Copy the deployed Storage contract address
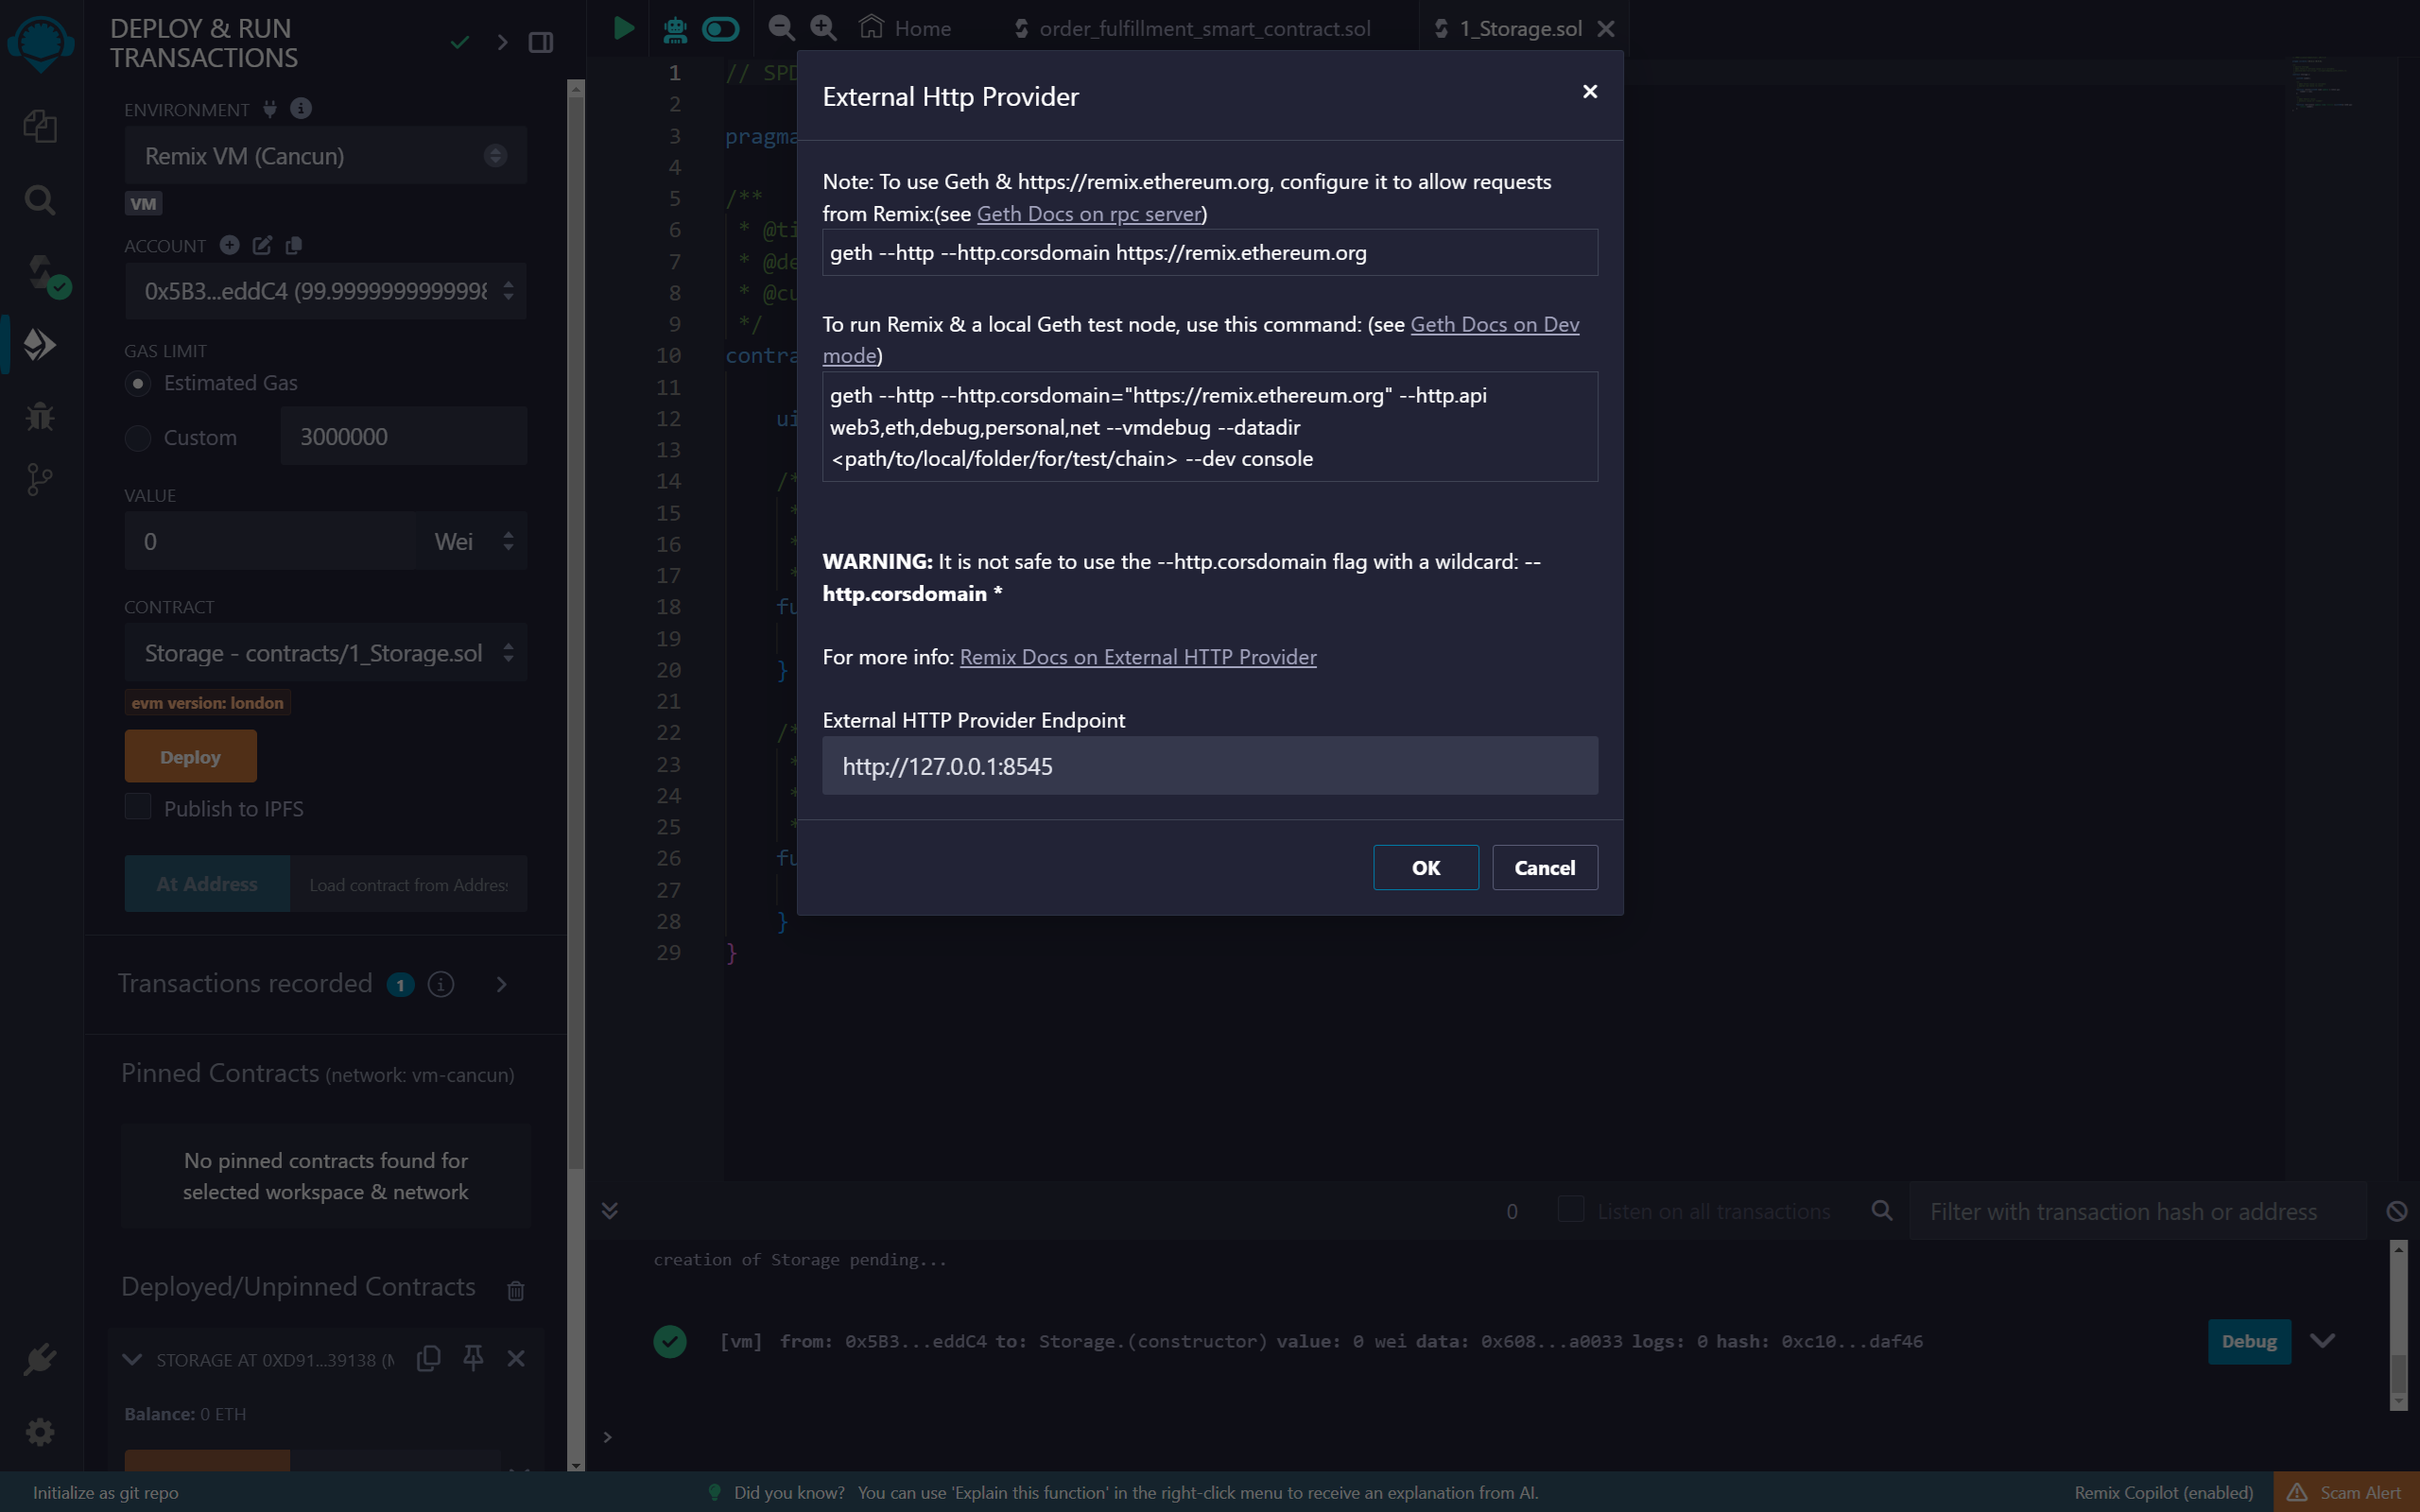 428,1358
